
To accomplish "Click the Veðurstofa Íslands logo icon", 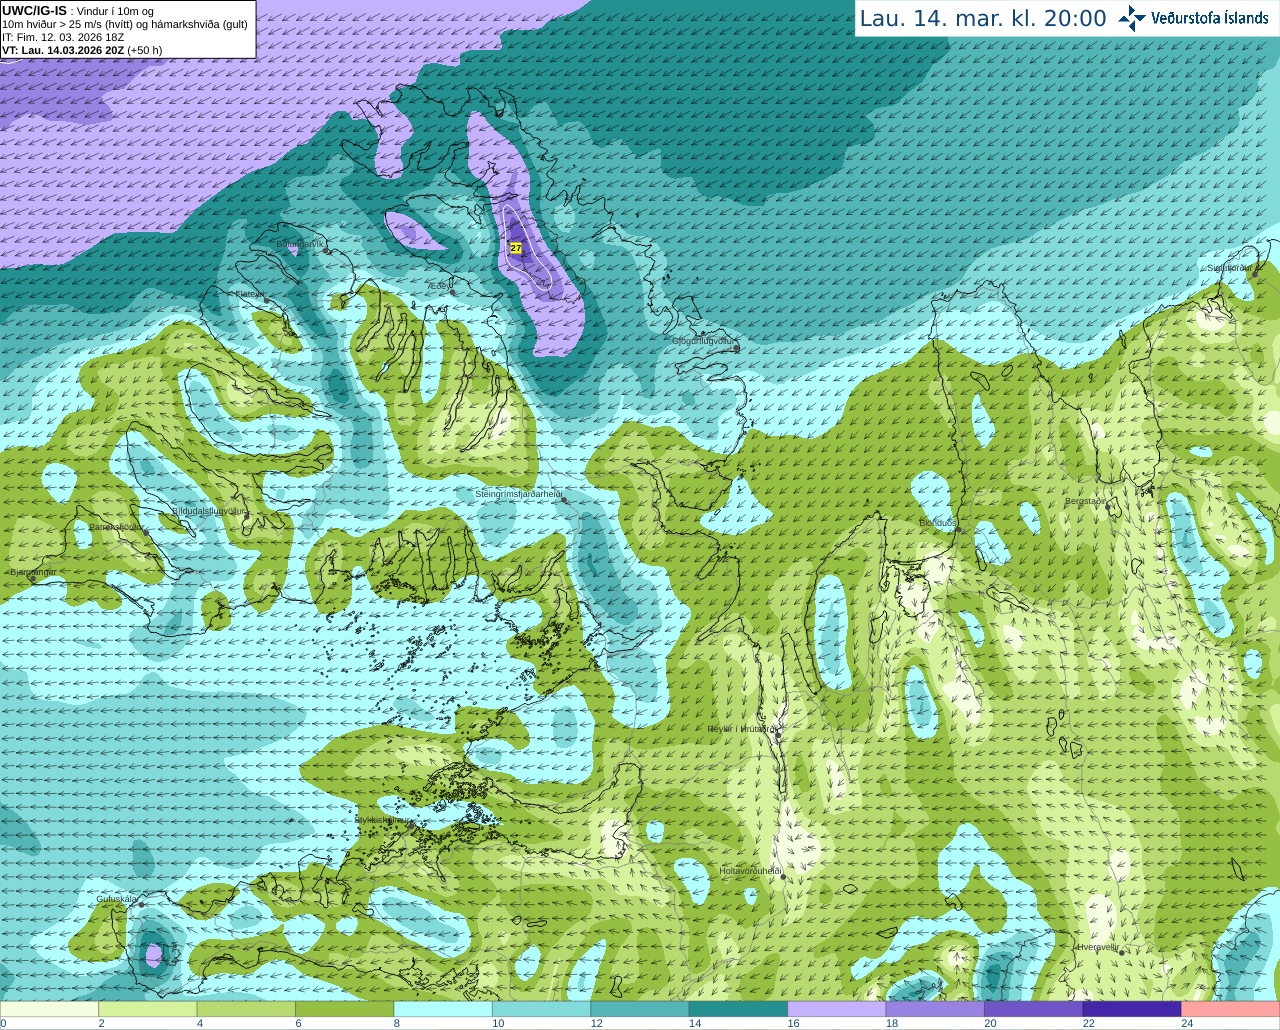I will tap(1132, 18).
